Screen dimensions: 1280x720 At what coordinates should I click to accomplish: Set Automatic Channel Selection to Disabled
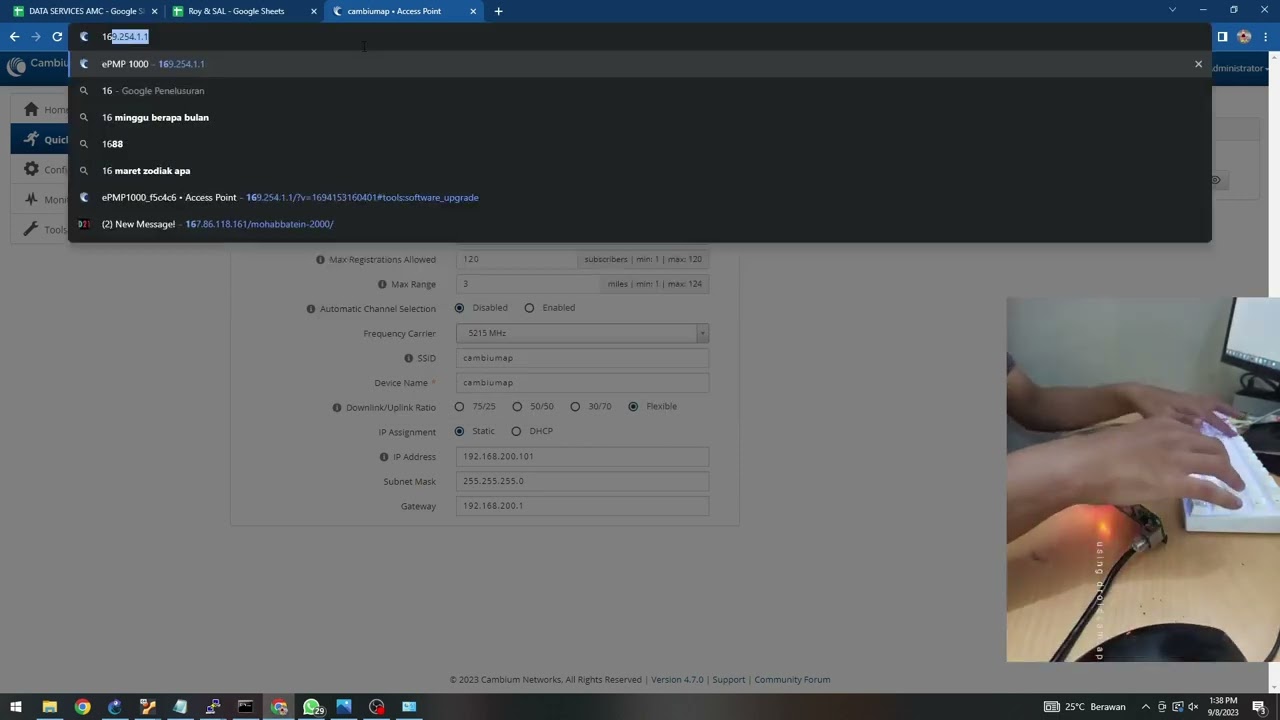tap(459, 308)
